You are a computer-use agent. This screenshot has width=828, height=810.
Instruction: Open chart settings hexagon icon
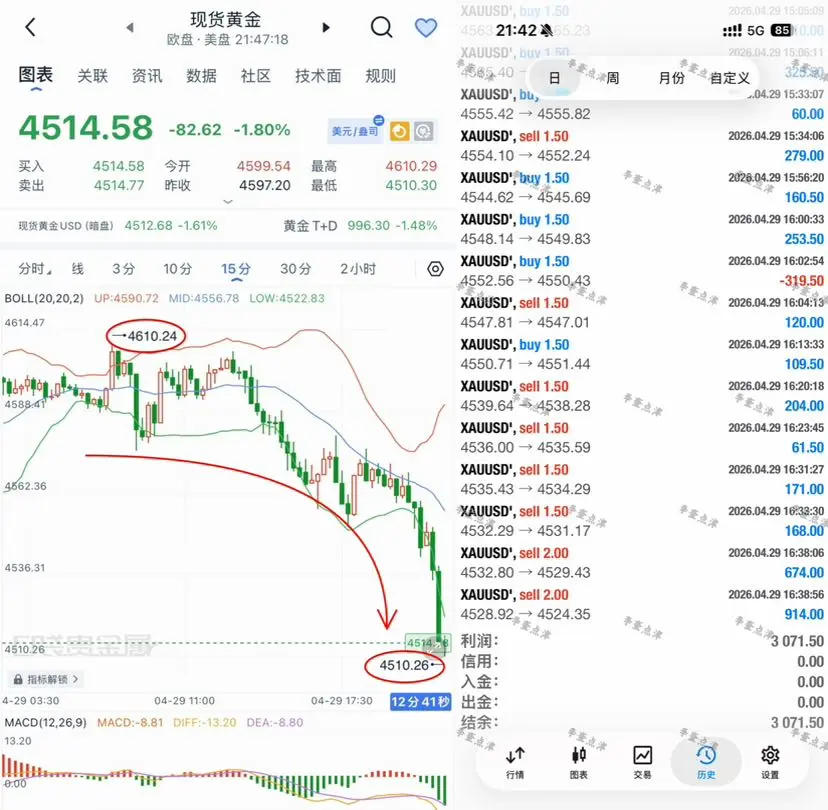[435, 269]
